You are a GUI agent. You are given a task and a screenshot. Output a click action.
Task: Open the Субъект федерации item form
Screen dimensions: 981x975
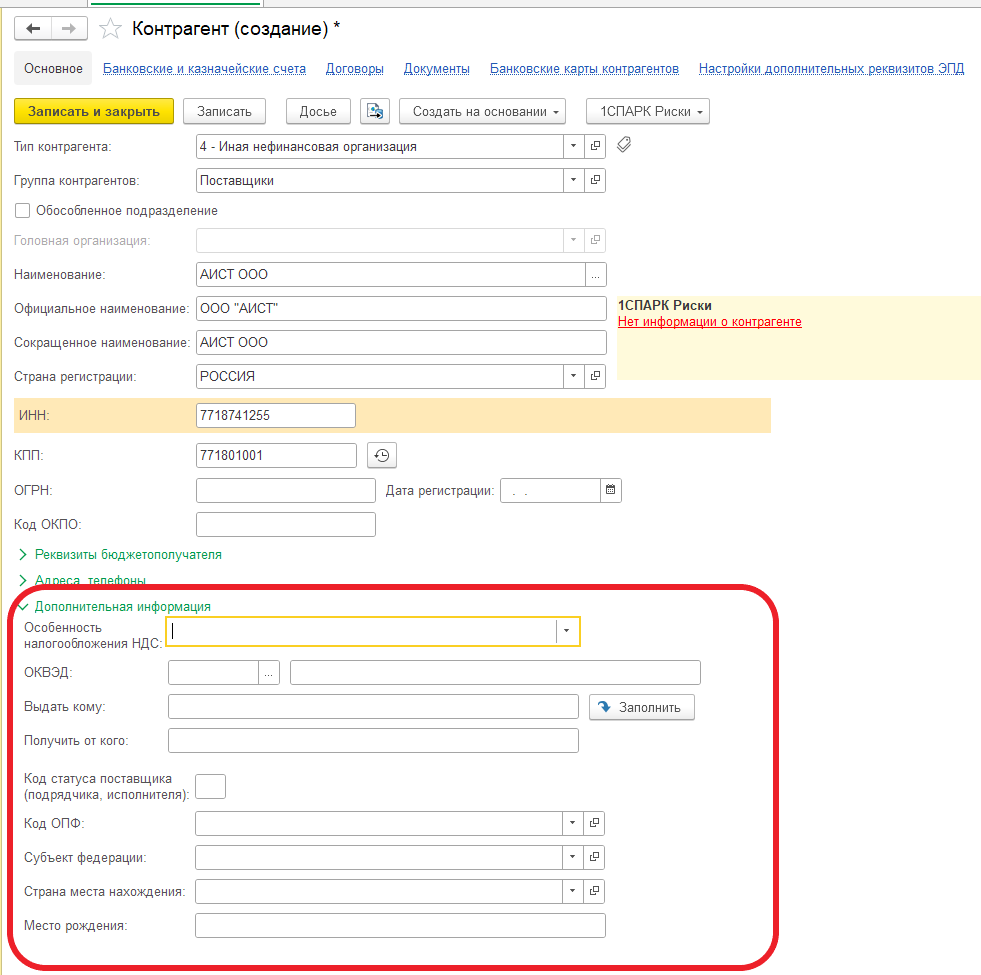(594, 857)
